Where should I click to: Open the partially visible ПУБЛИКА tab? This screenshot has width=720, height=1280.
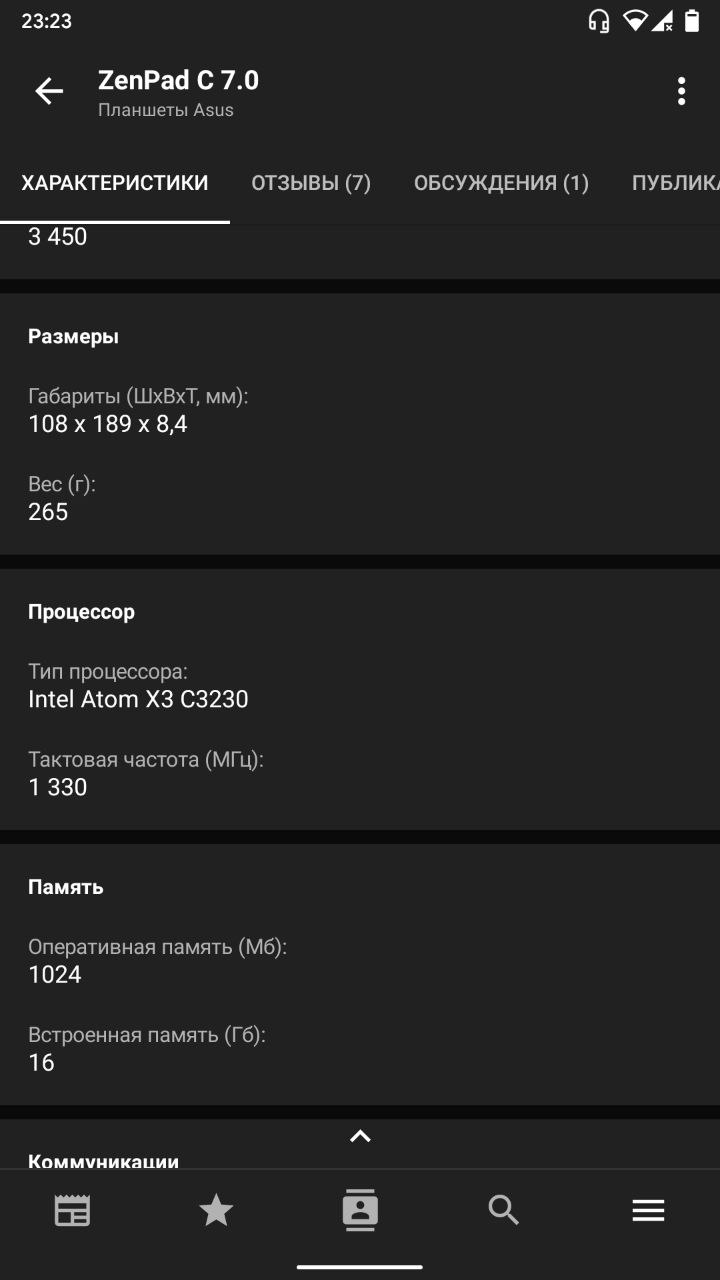676,183
